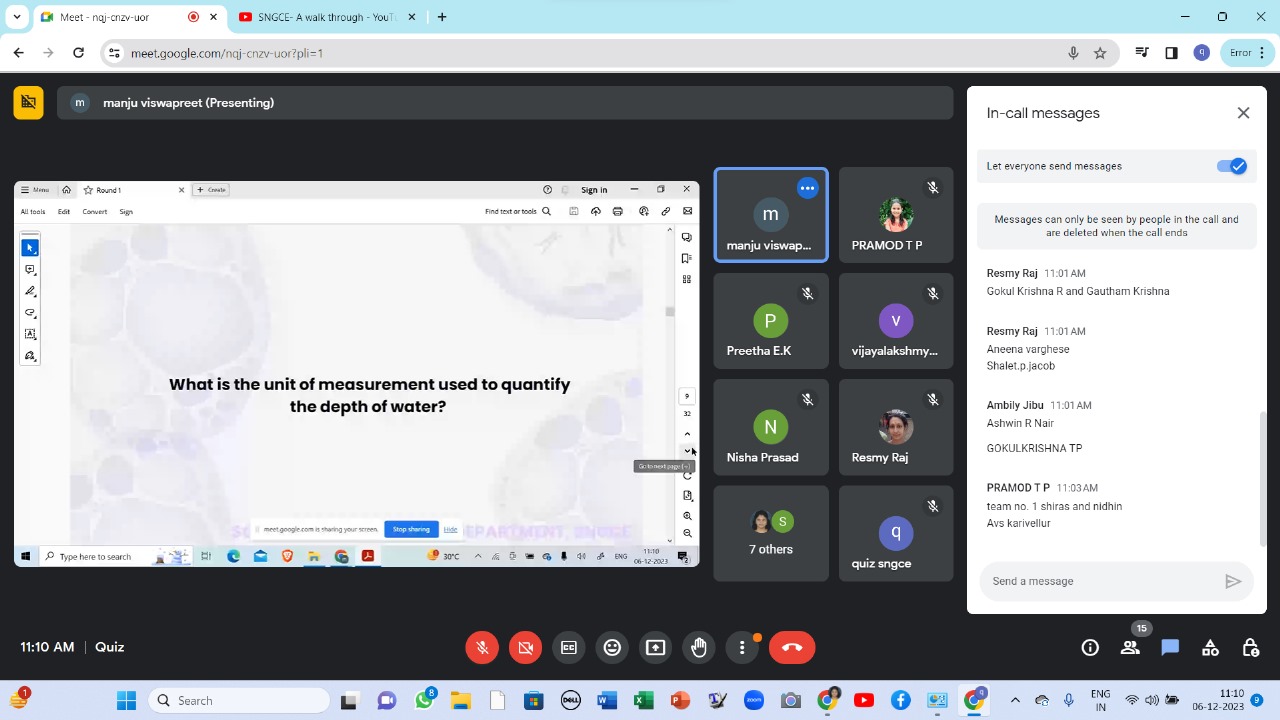Open three-dot options on manju viswapreet tile
This screenshot has height=720, width=1280.
pos(807,188)
